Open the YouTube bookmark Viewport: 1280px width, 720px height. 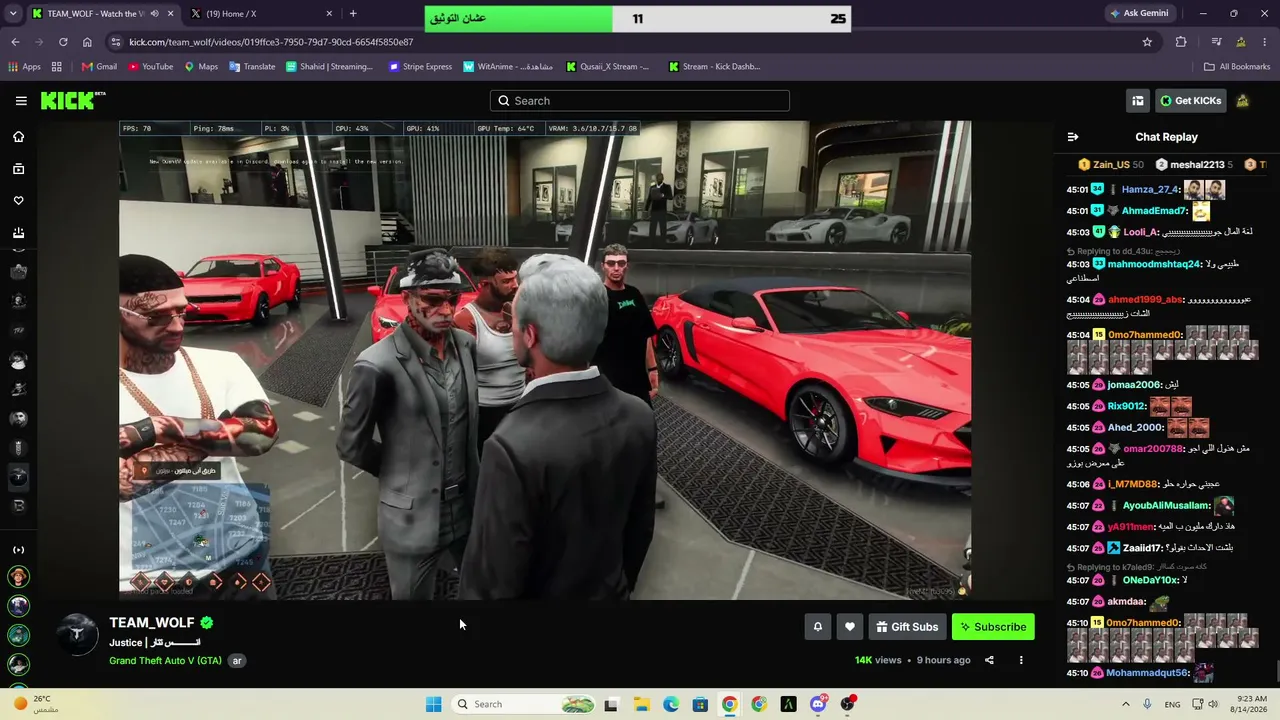point(150,67)
